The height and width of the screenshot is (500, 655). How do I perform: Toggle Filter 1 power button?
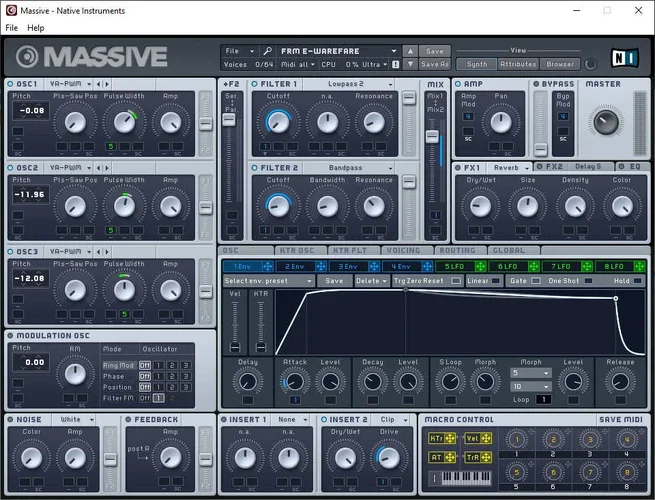pyautogui.click(x=255, y=84)
